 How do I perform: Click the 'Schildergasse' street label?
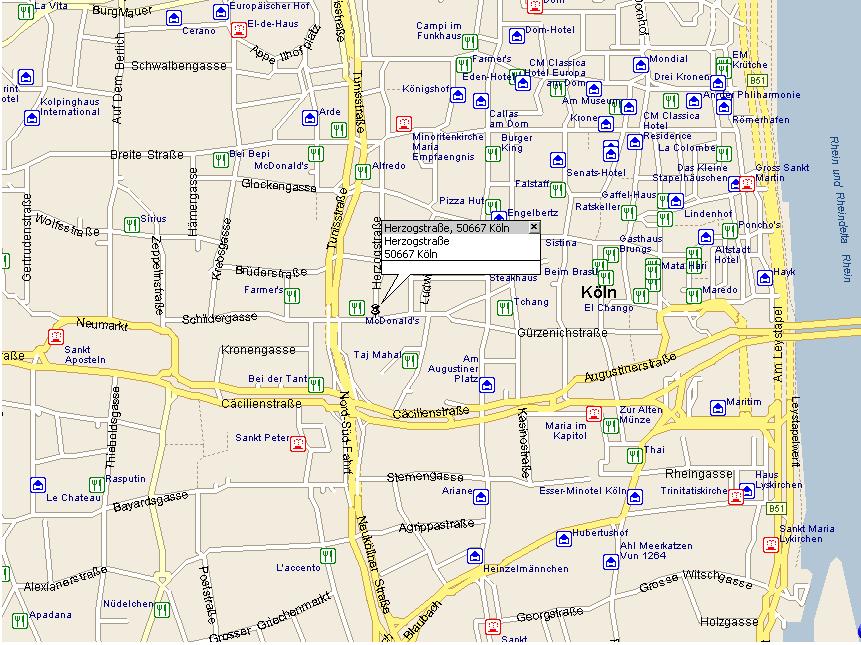[220, 318]
